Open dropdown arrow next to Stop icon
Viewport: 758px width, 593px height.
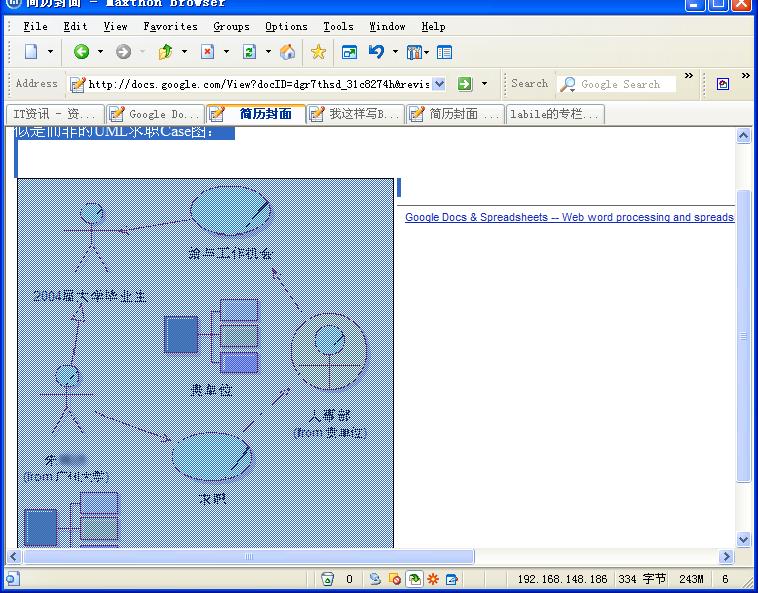click(x=226, y=52)
